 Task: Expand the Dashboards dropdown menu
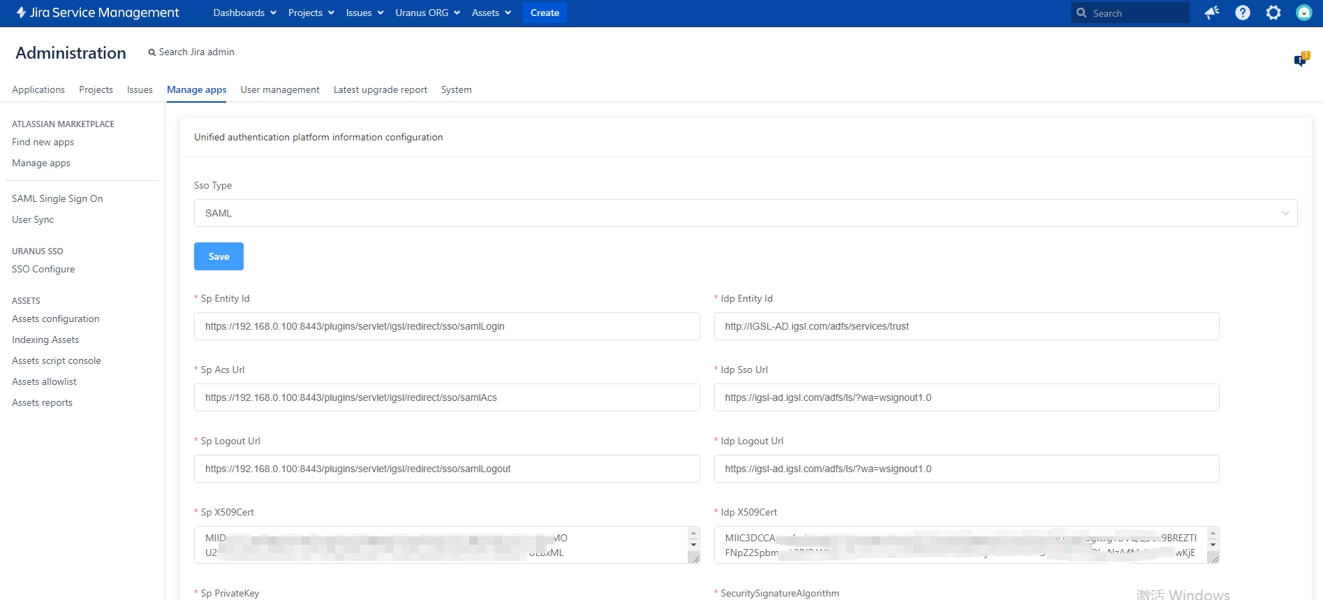click(x=245, y=13)
